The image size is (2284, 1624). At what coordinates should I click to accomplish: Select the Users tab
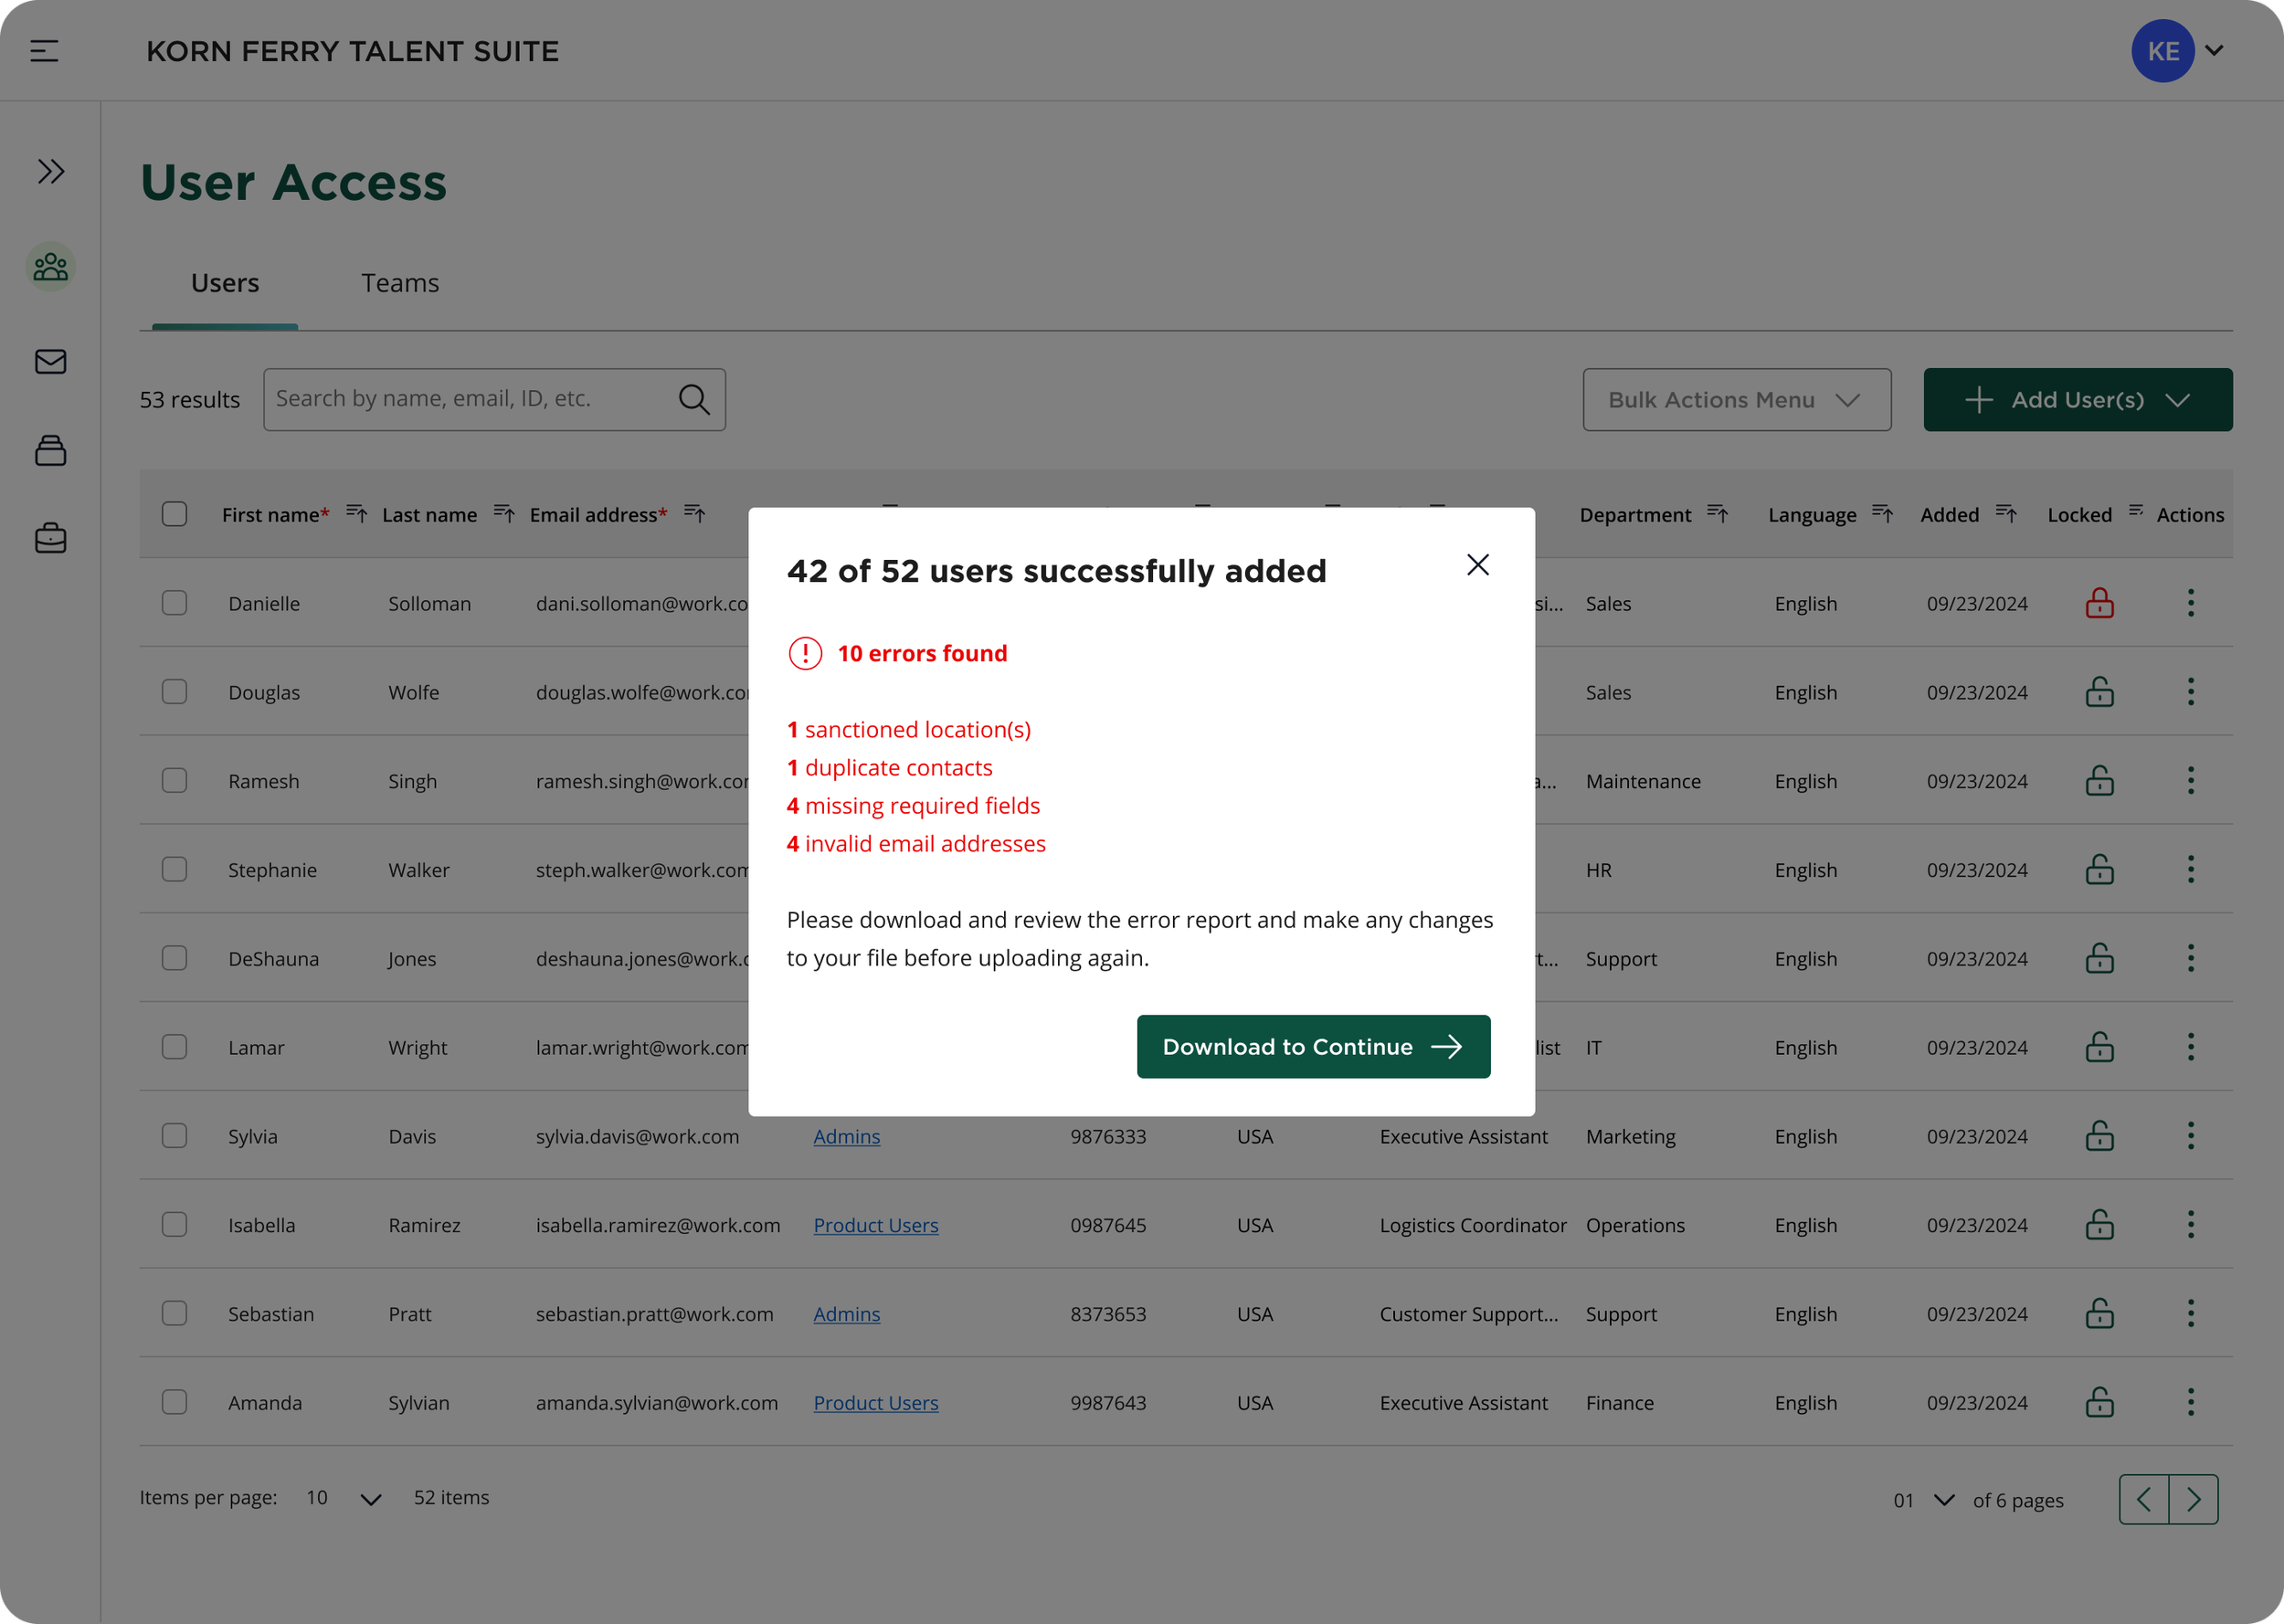click(x=225, y=283)
